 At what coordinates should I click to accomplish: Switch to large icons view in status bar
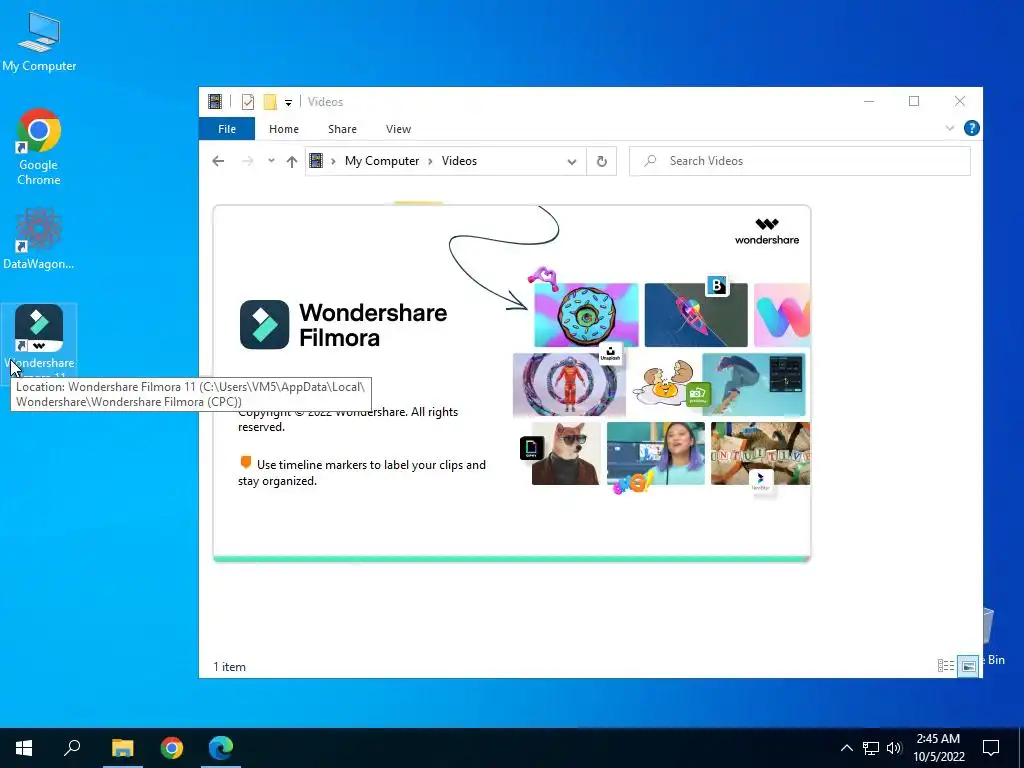(x=968, y=666)
